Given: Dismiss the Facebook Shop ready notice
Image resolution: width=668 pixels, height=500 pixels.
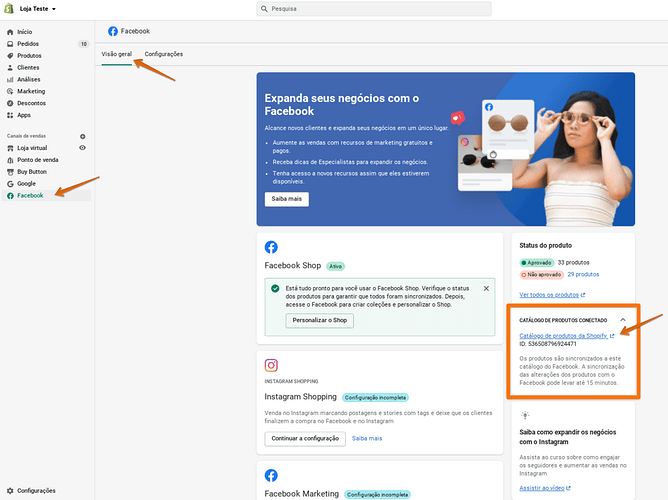Looking at the screenshot, I should point(486,289).
